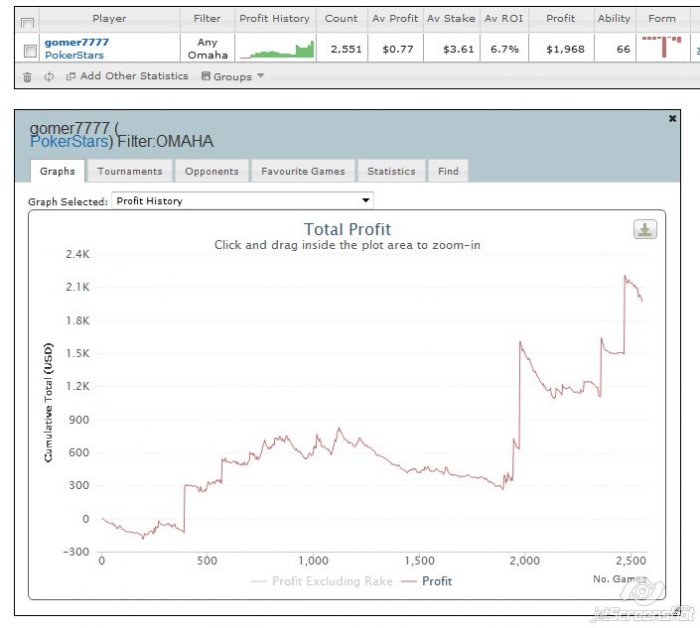
Task: Sort by Ability column header
Action: pyautogui.click(x=614, y=19)
